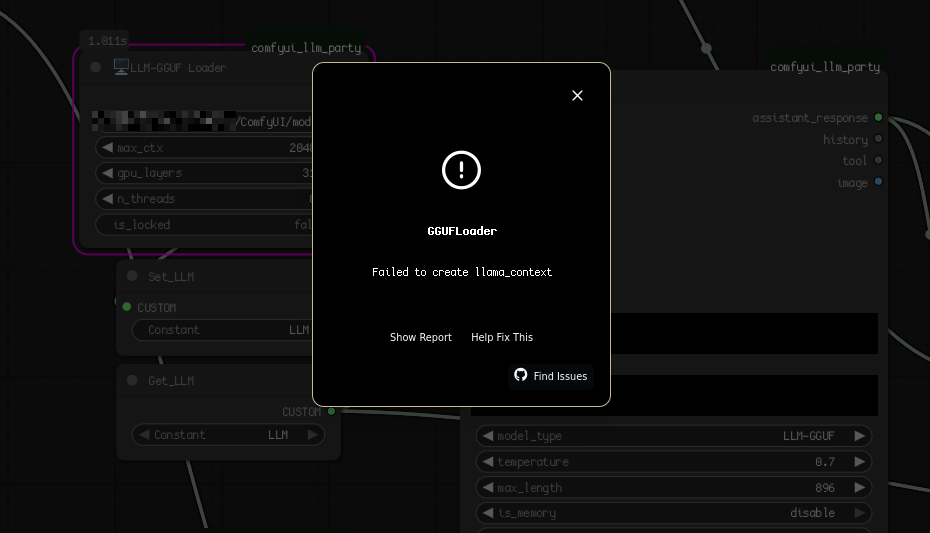This screenshot has width=930, height=533.
Task: Increase max_length value arrow
Action: [859, 487]
